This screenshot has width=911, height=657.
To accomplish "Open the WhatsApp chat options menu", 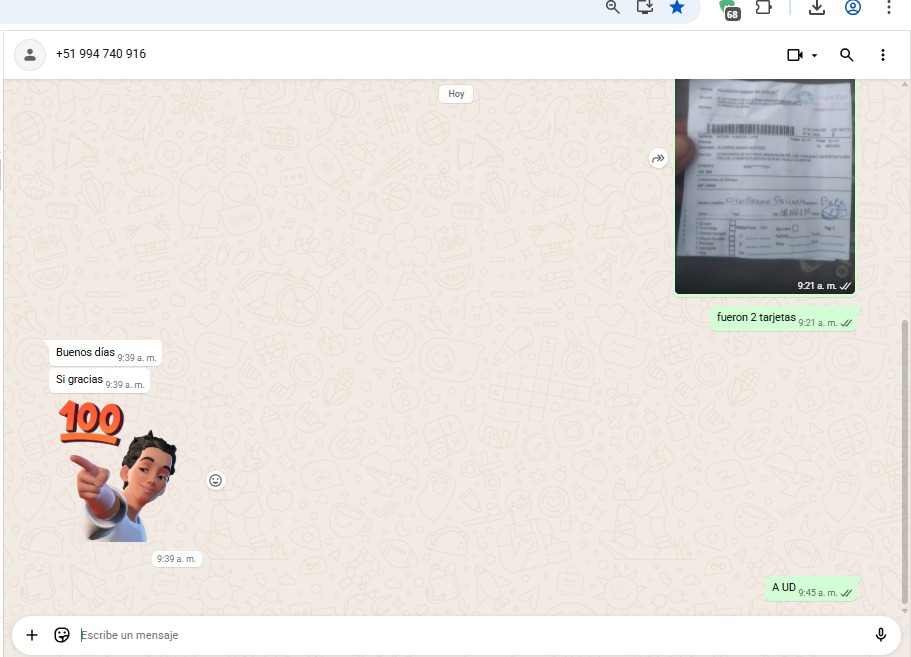I will click(x=883, y=55).
